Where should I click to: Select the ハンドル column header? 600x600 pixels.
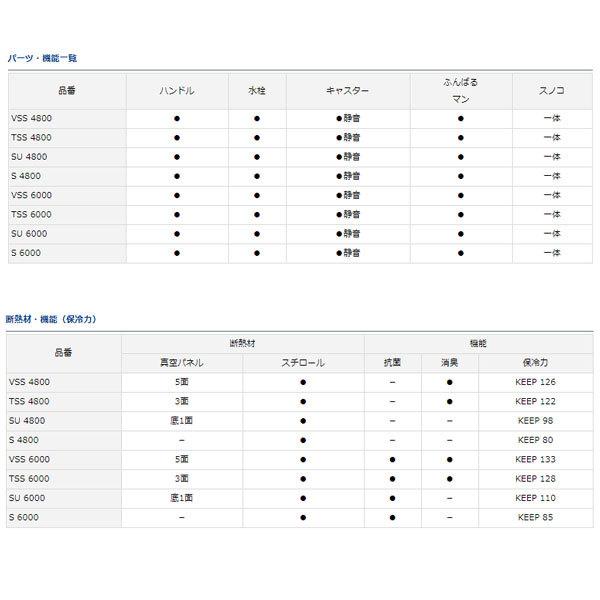pos(177,90)
